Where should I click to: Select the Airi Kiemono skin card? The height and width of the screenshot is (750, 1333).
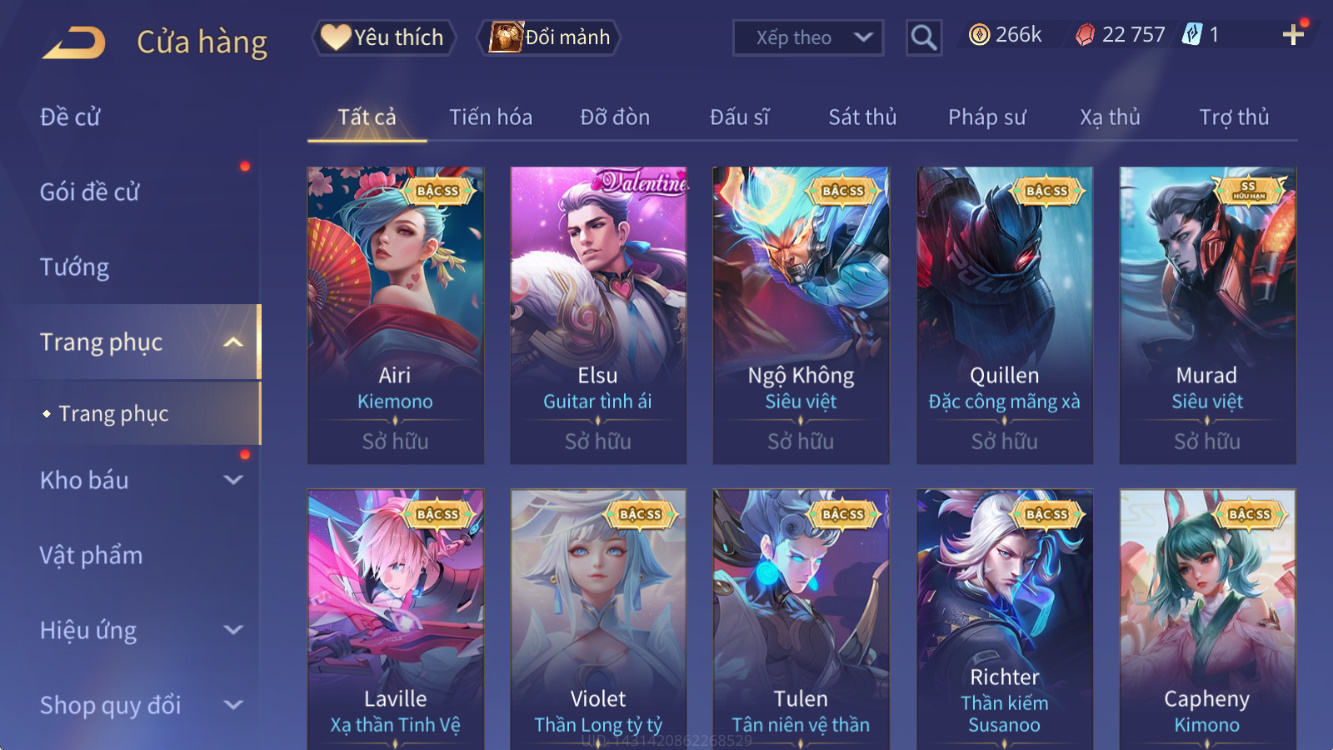click(395, 315)
